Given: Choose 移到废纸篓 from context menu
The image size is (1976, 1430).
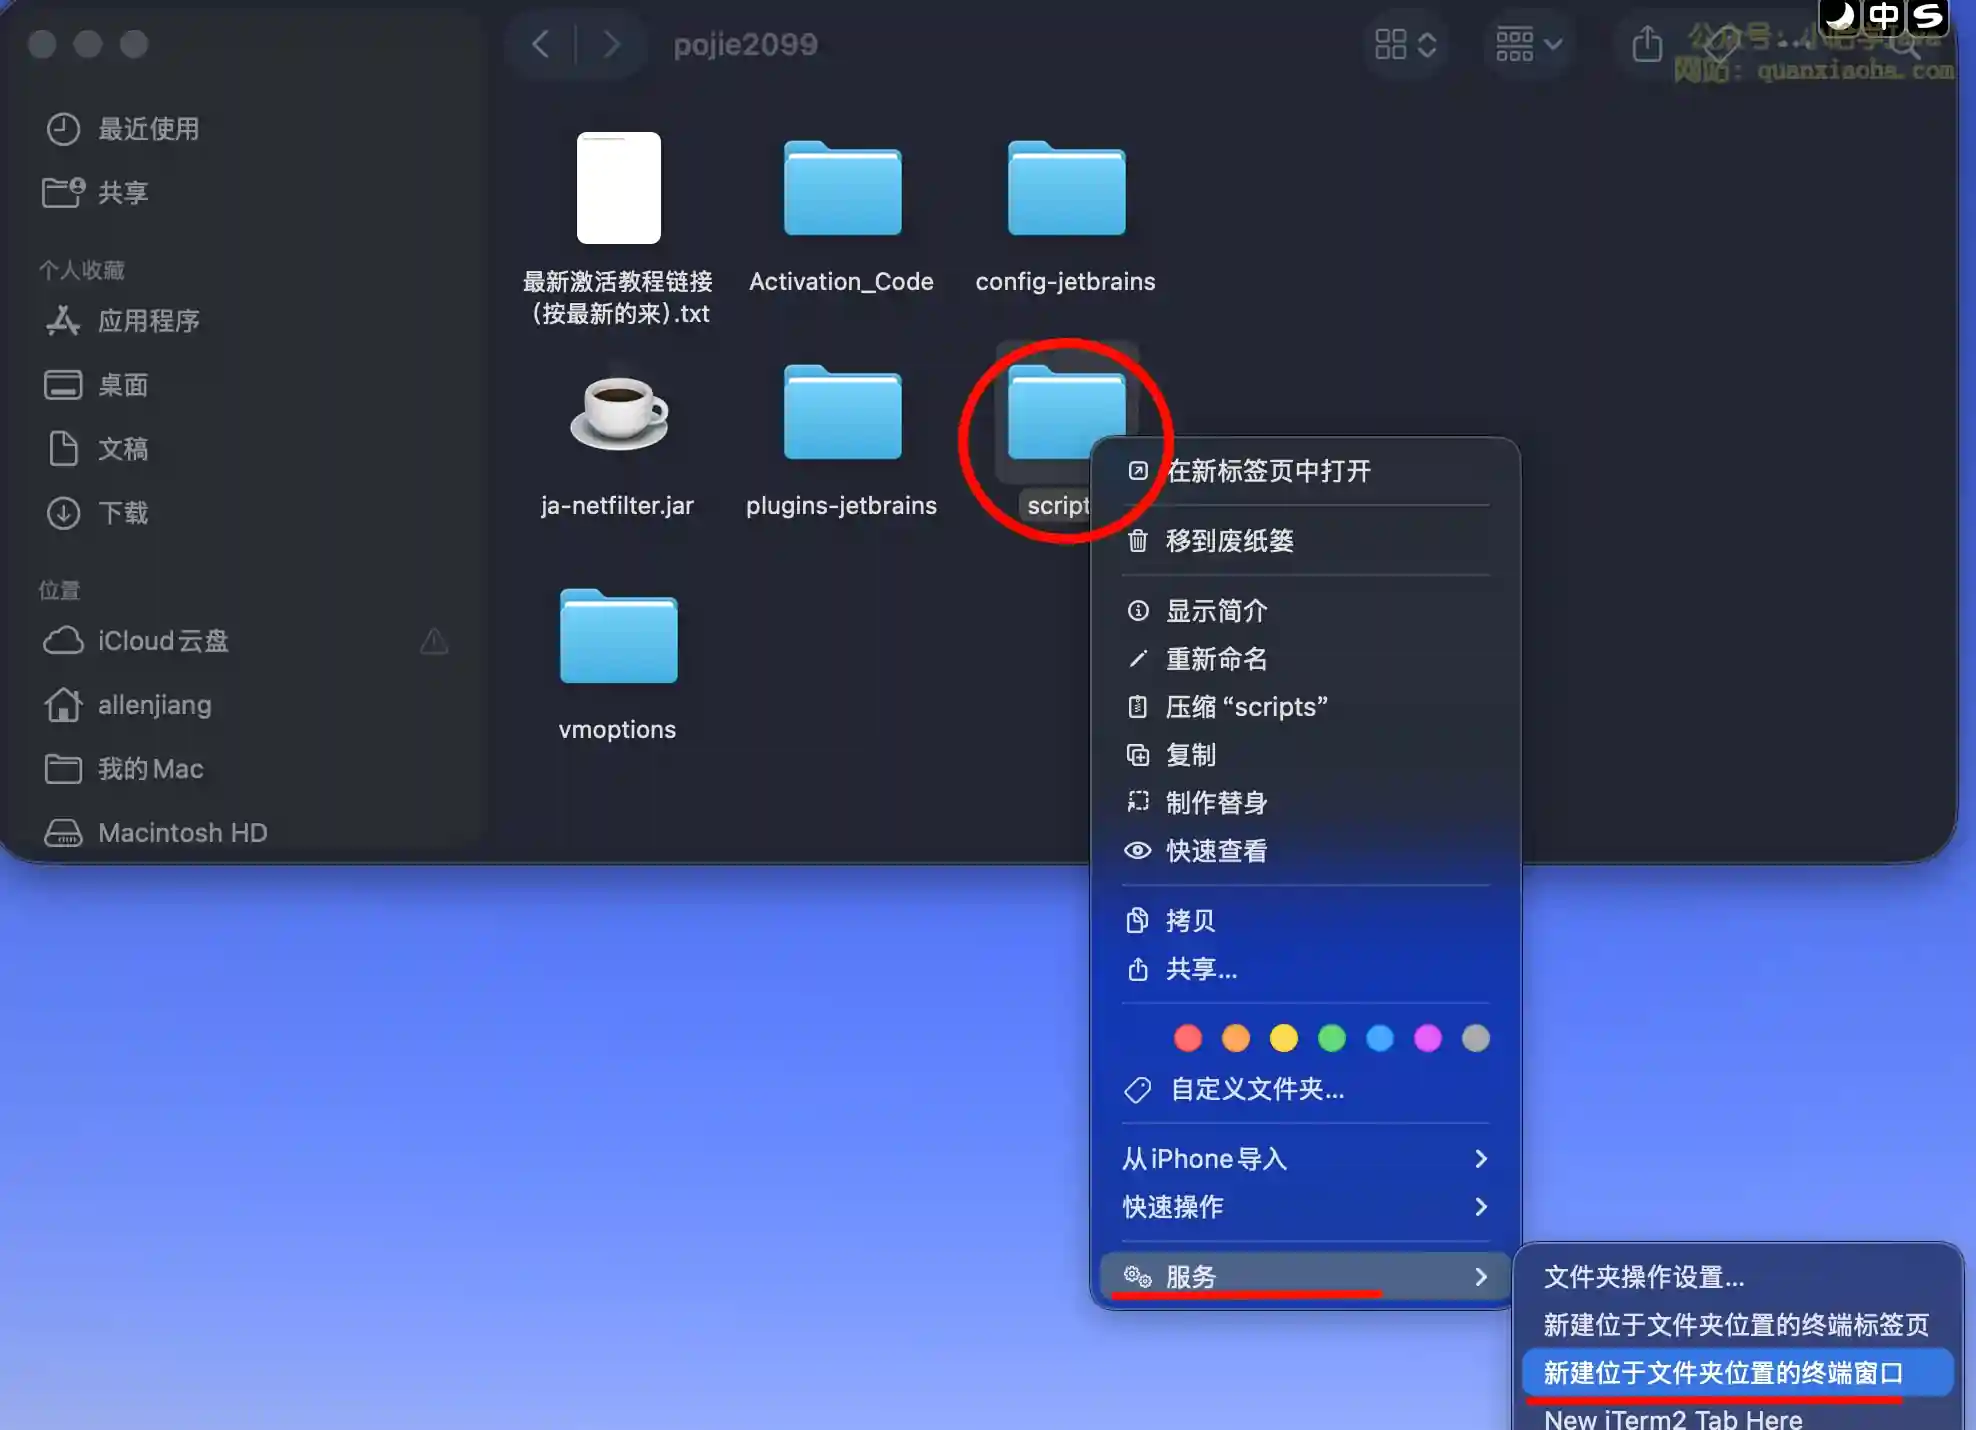Looking at the screenshot, I should 1229,541.
